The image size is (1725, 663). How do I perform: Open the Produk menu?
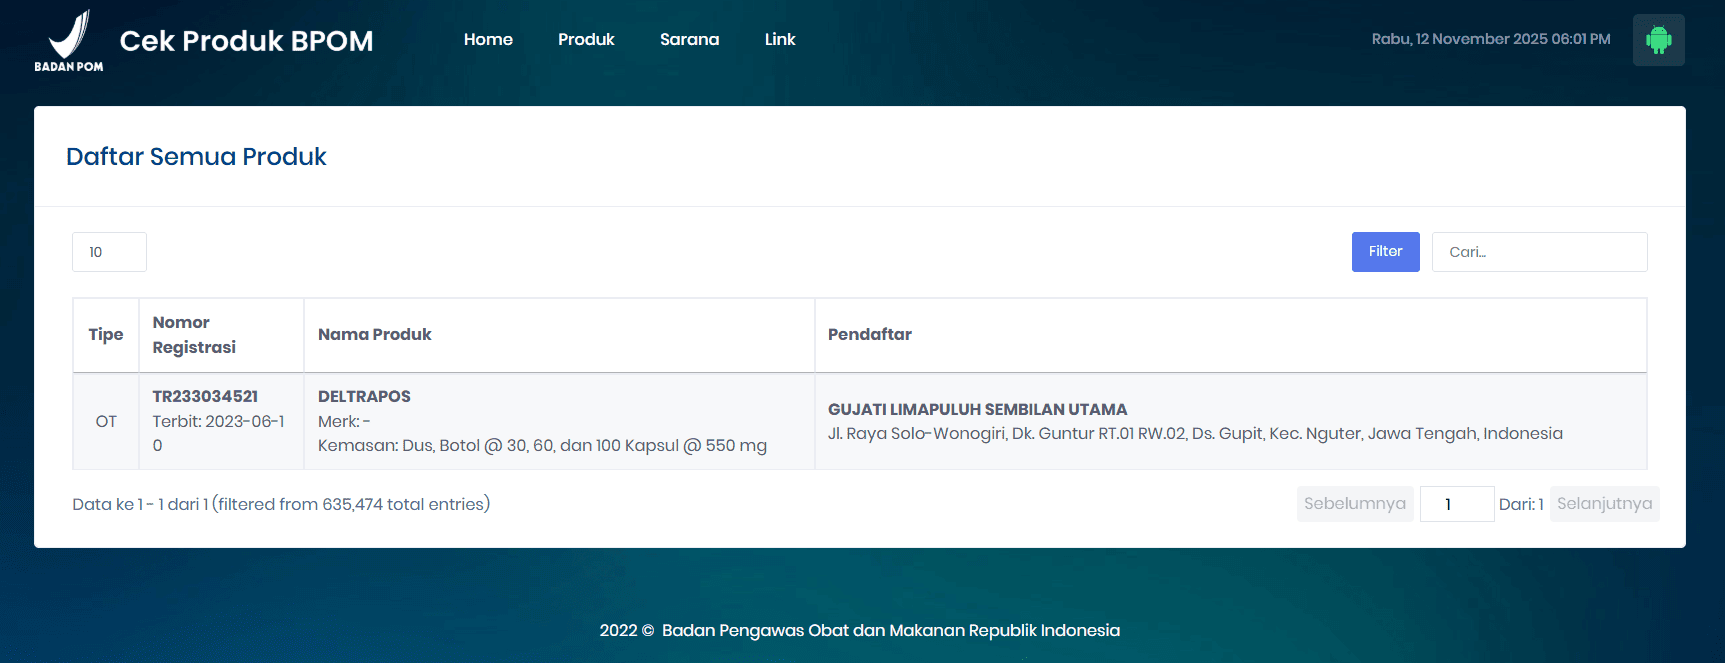(586, 40)
